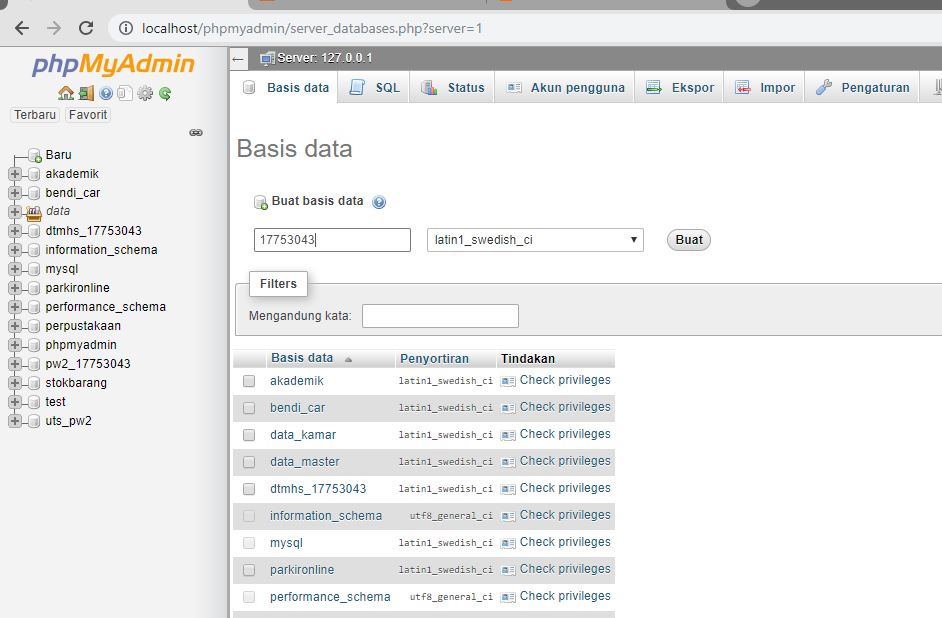Screen dimensions: 942x618
Task: Open the collation dropdown showing latin1_swedish_ci
Action: coord(534,239)
